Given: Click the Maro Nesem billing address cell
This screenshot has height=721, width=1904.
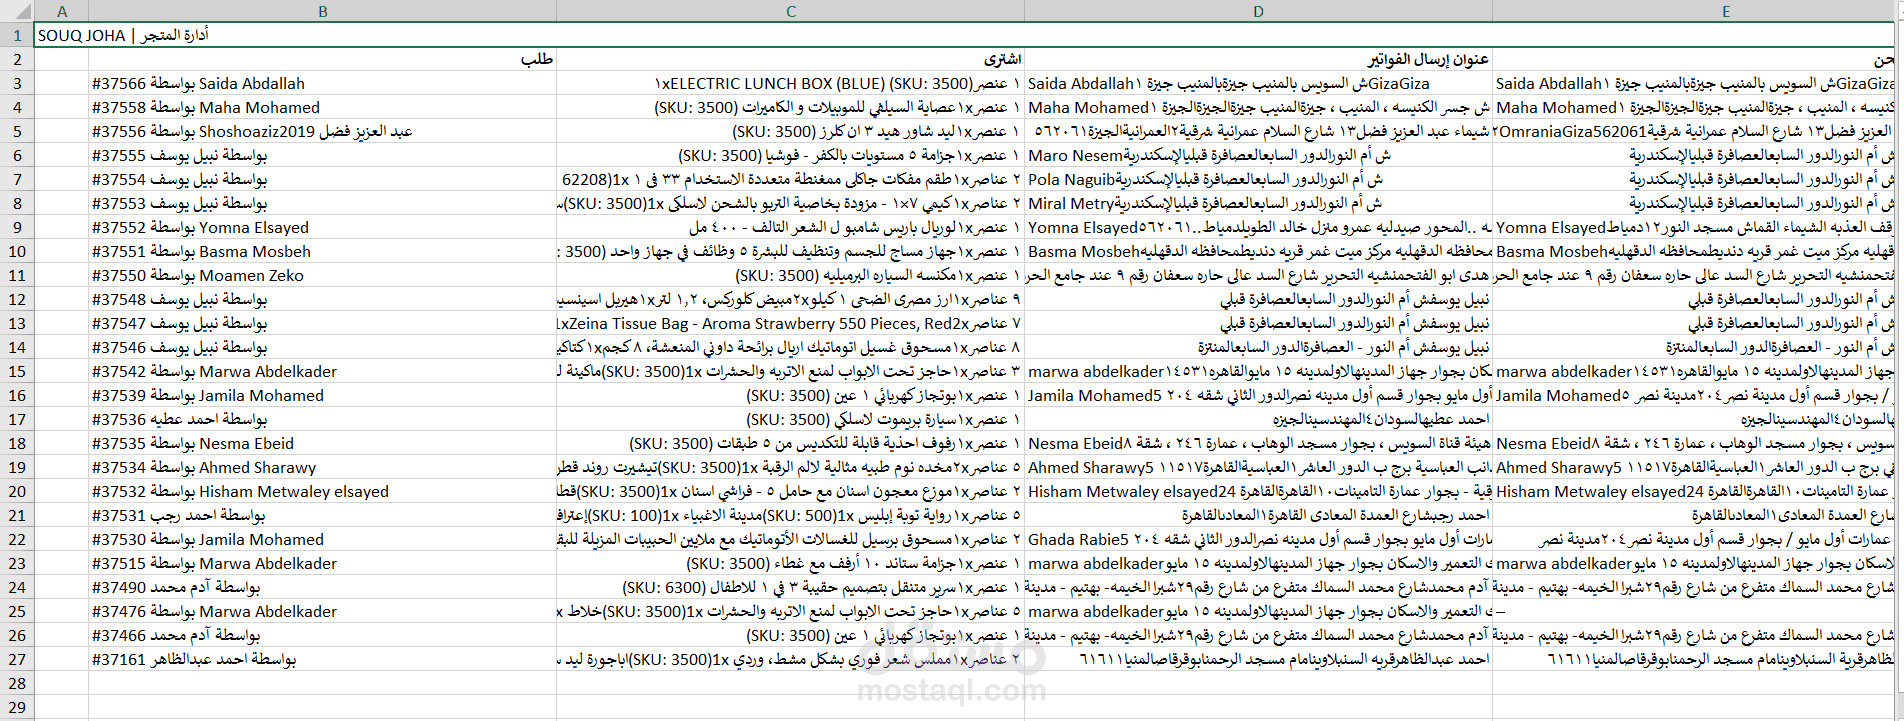Looking at the screenshot, I should 1258,155.
